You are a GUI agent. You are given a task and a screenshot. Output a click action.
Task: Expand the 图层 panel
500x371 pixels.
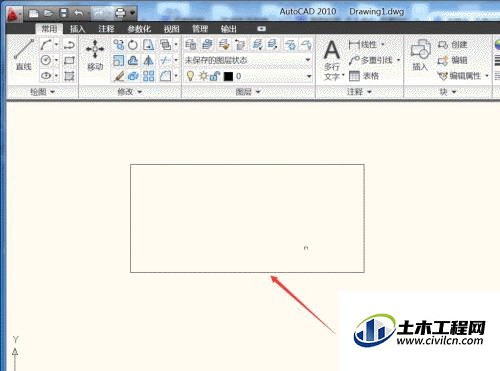248,92
